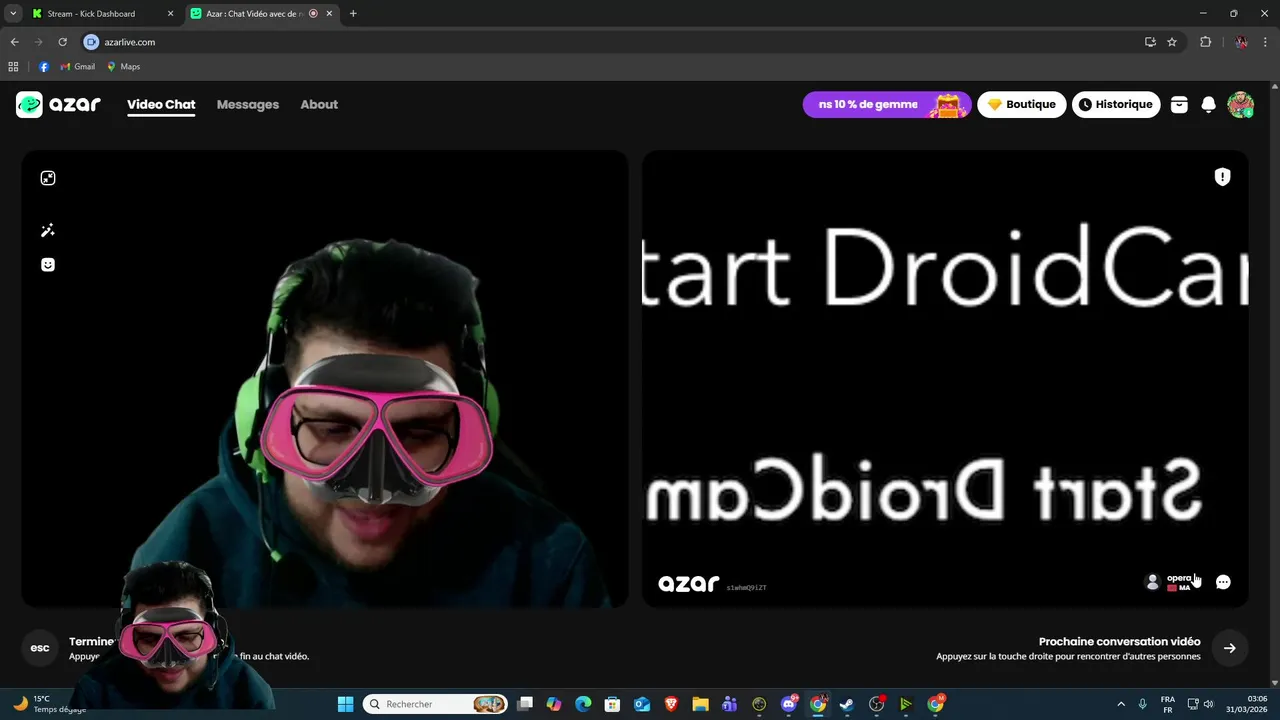
Task: Click 'Prochaine conversation vidéo' label
Action: point(1119,642)
